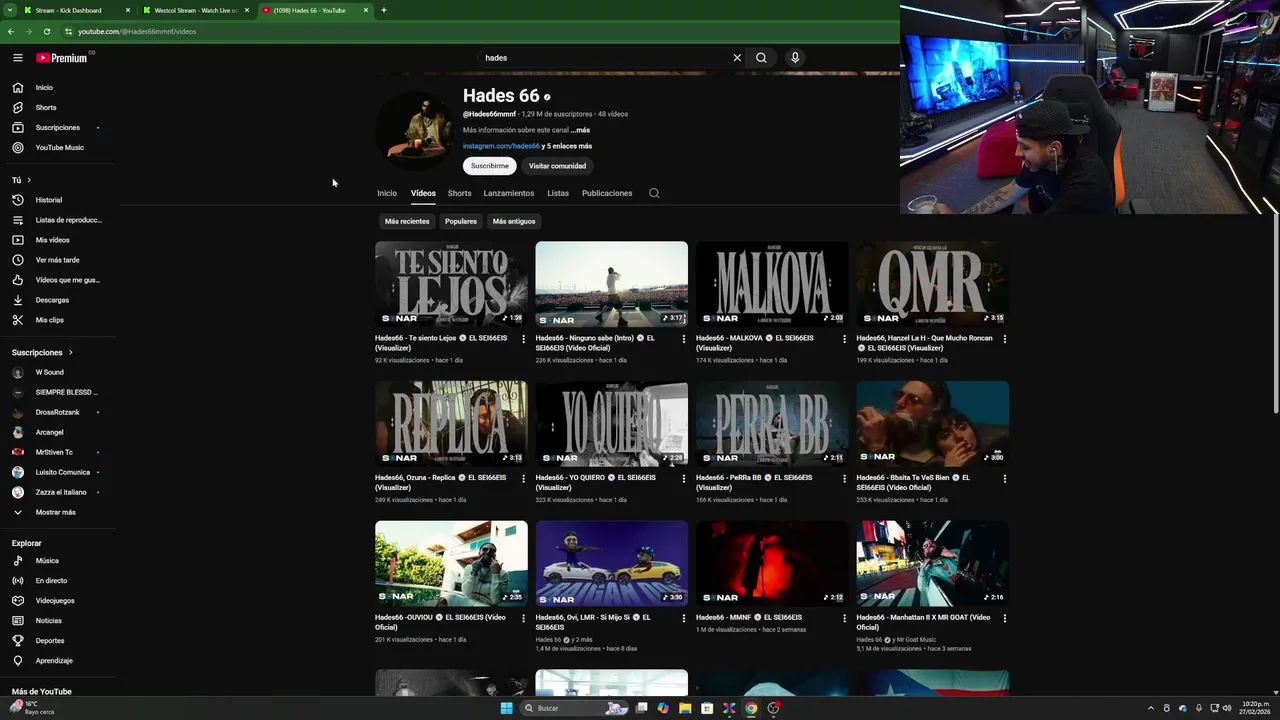The image size is (1280, 720).
Task: Switch to Westcol Stream browser tab
Action: click(x=195, y=10)
